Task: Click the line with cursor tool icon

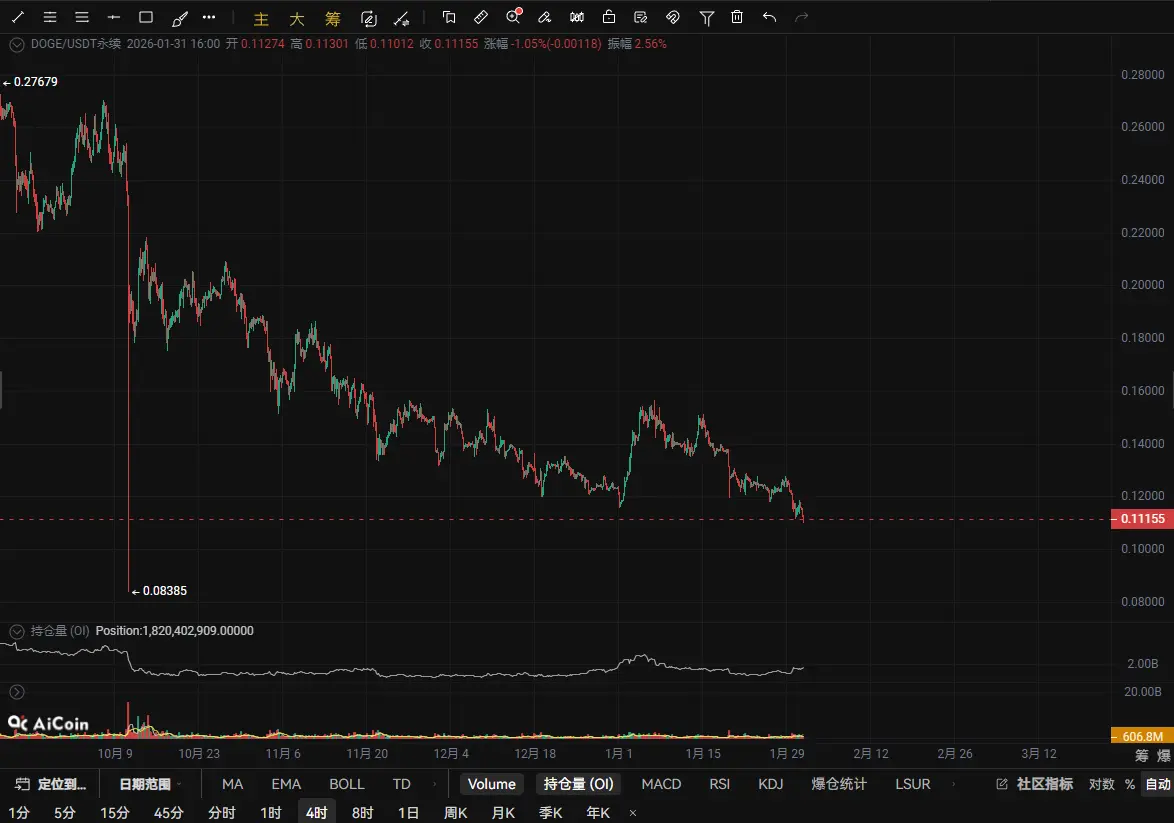Action: (x=401, y=18)
